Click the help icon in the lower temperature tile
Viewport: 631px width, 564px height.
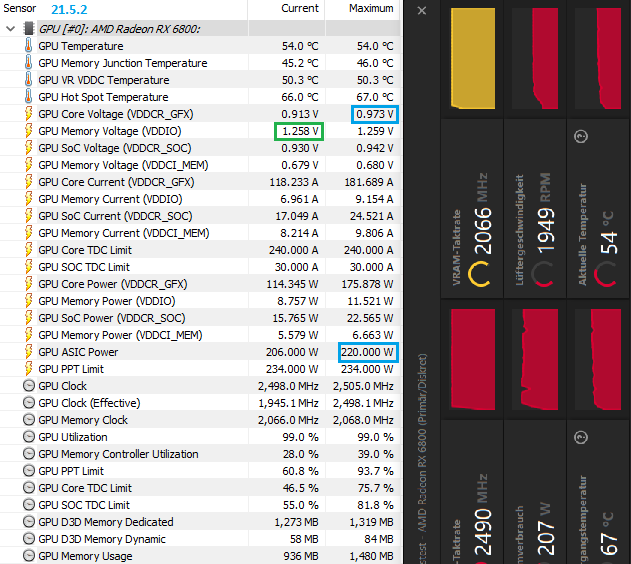coord(581,437)
